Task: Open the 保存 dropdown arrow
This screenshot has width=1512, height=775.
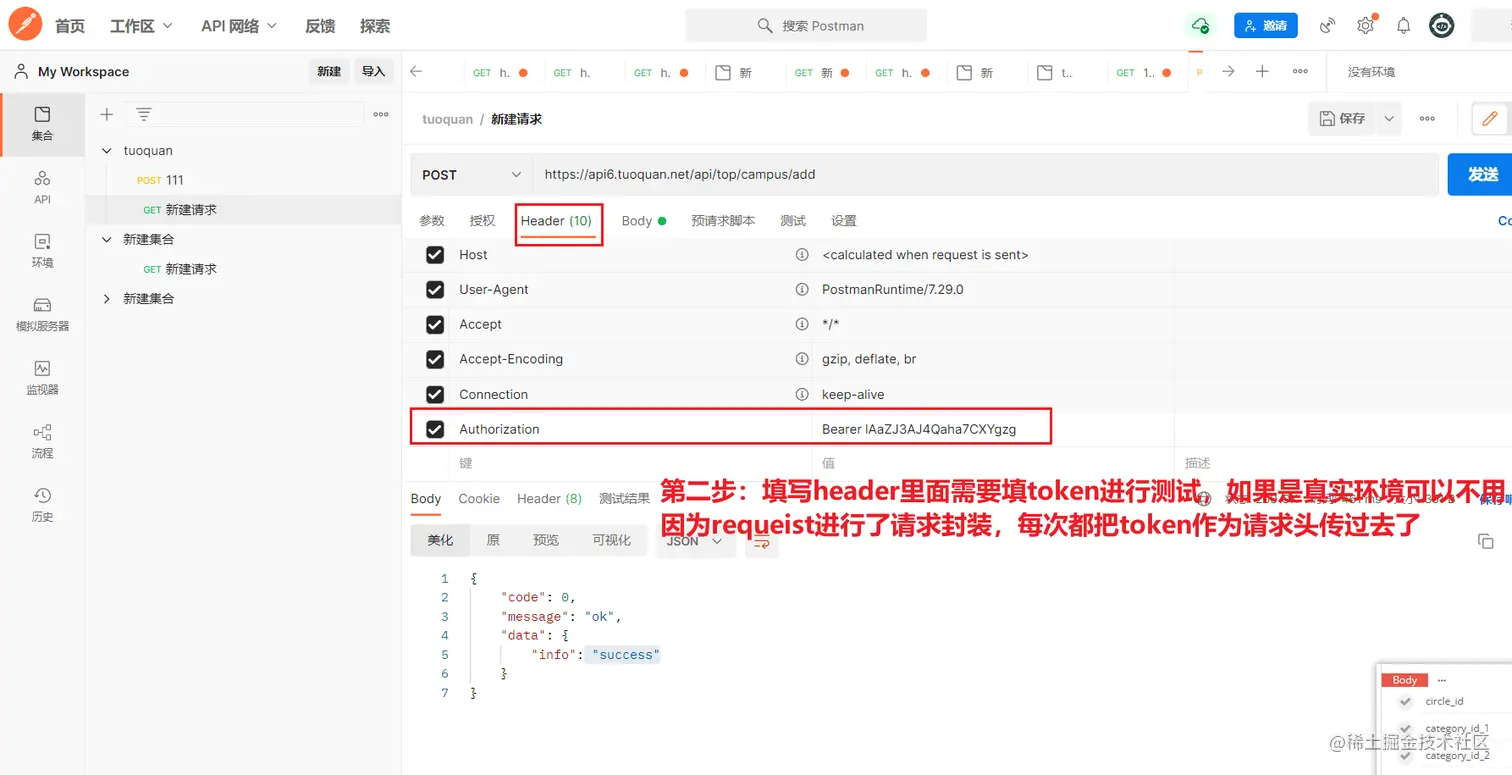Action: 1388,118
